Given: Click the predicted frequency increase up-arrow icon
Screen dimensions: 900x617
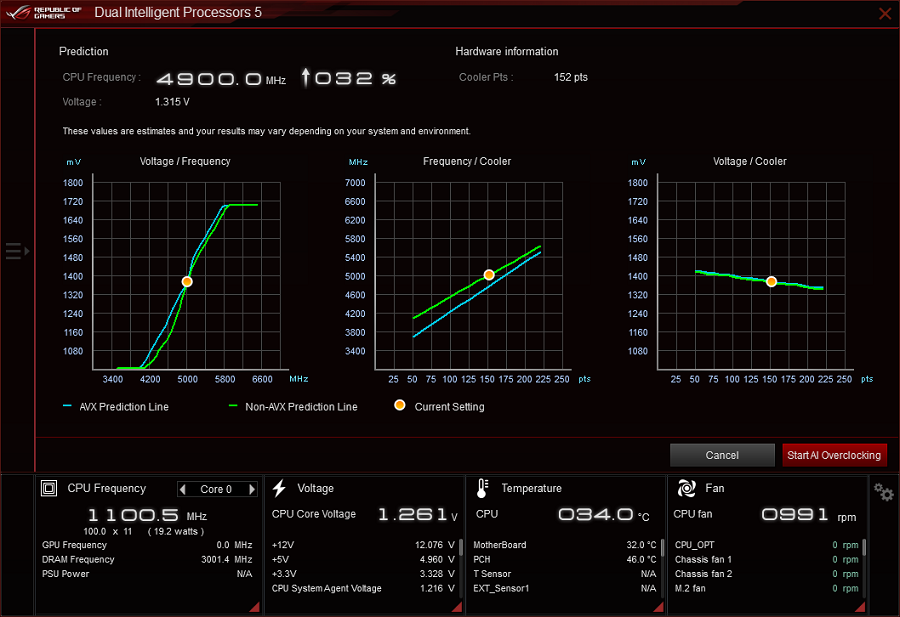Looking at the screenshot, I should click(x=306, y=77).
